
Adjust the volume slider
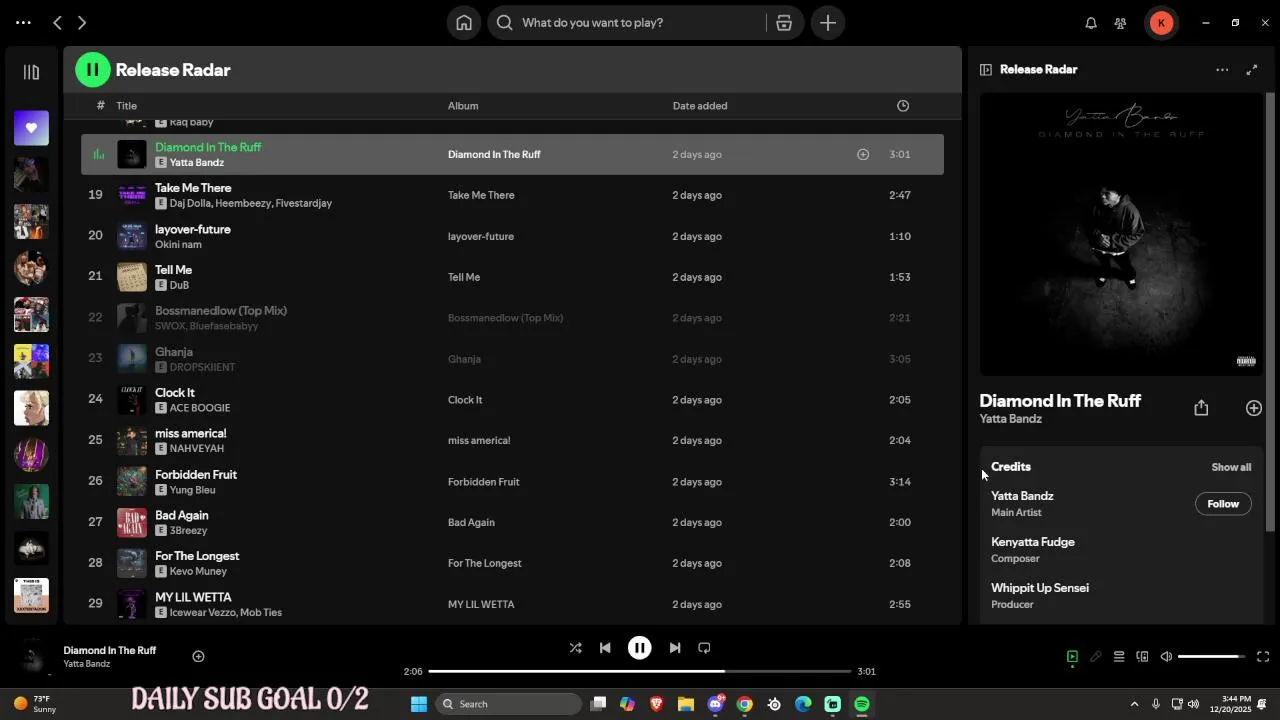pyautogui.click(x=1211, y=657)
